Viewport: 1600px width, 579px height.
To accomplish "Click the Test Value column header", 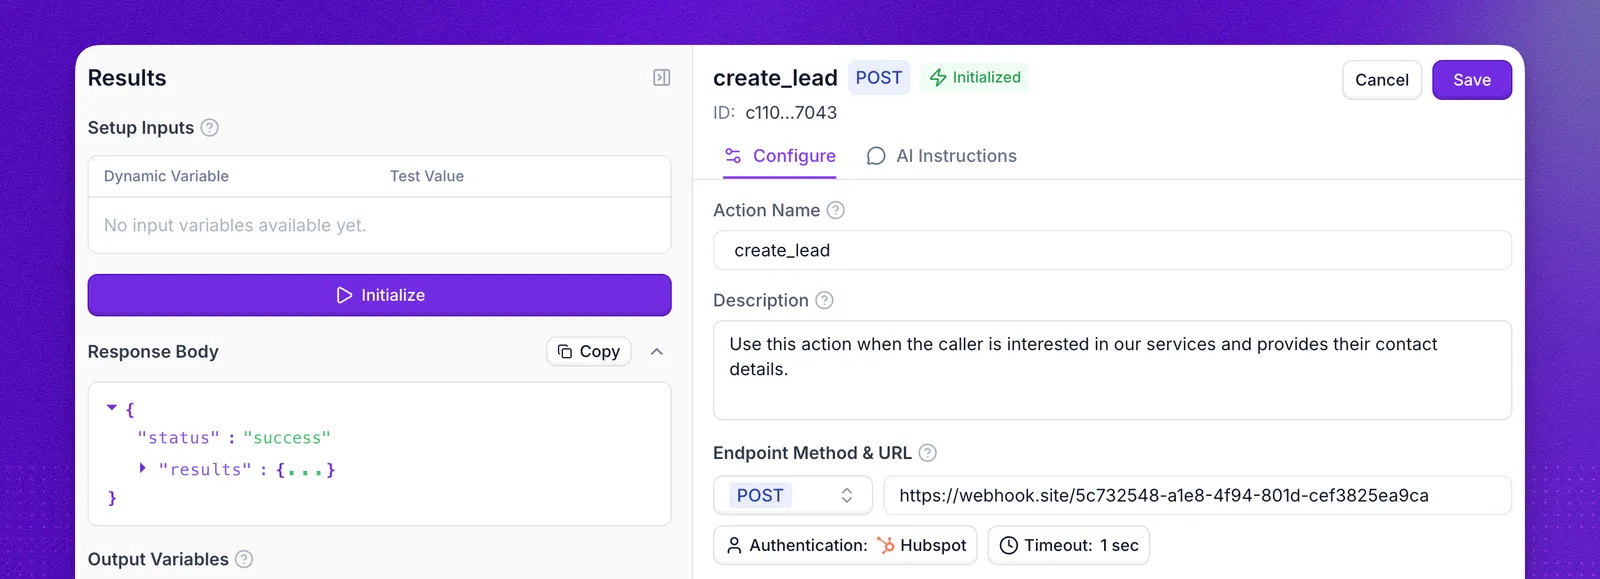I will pos(427,176).
